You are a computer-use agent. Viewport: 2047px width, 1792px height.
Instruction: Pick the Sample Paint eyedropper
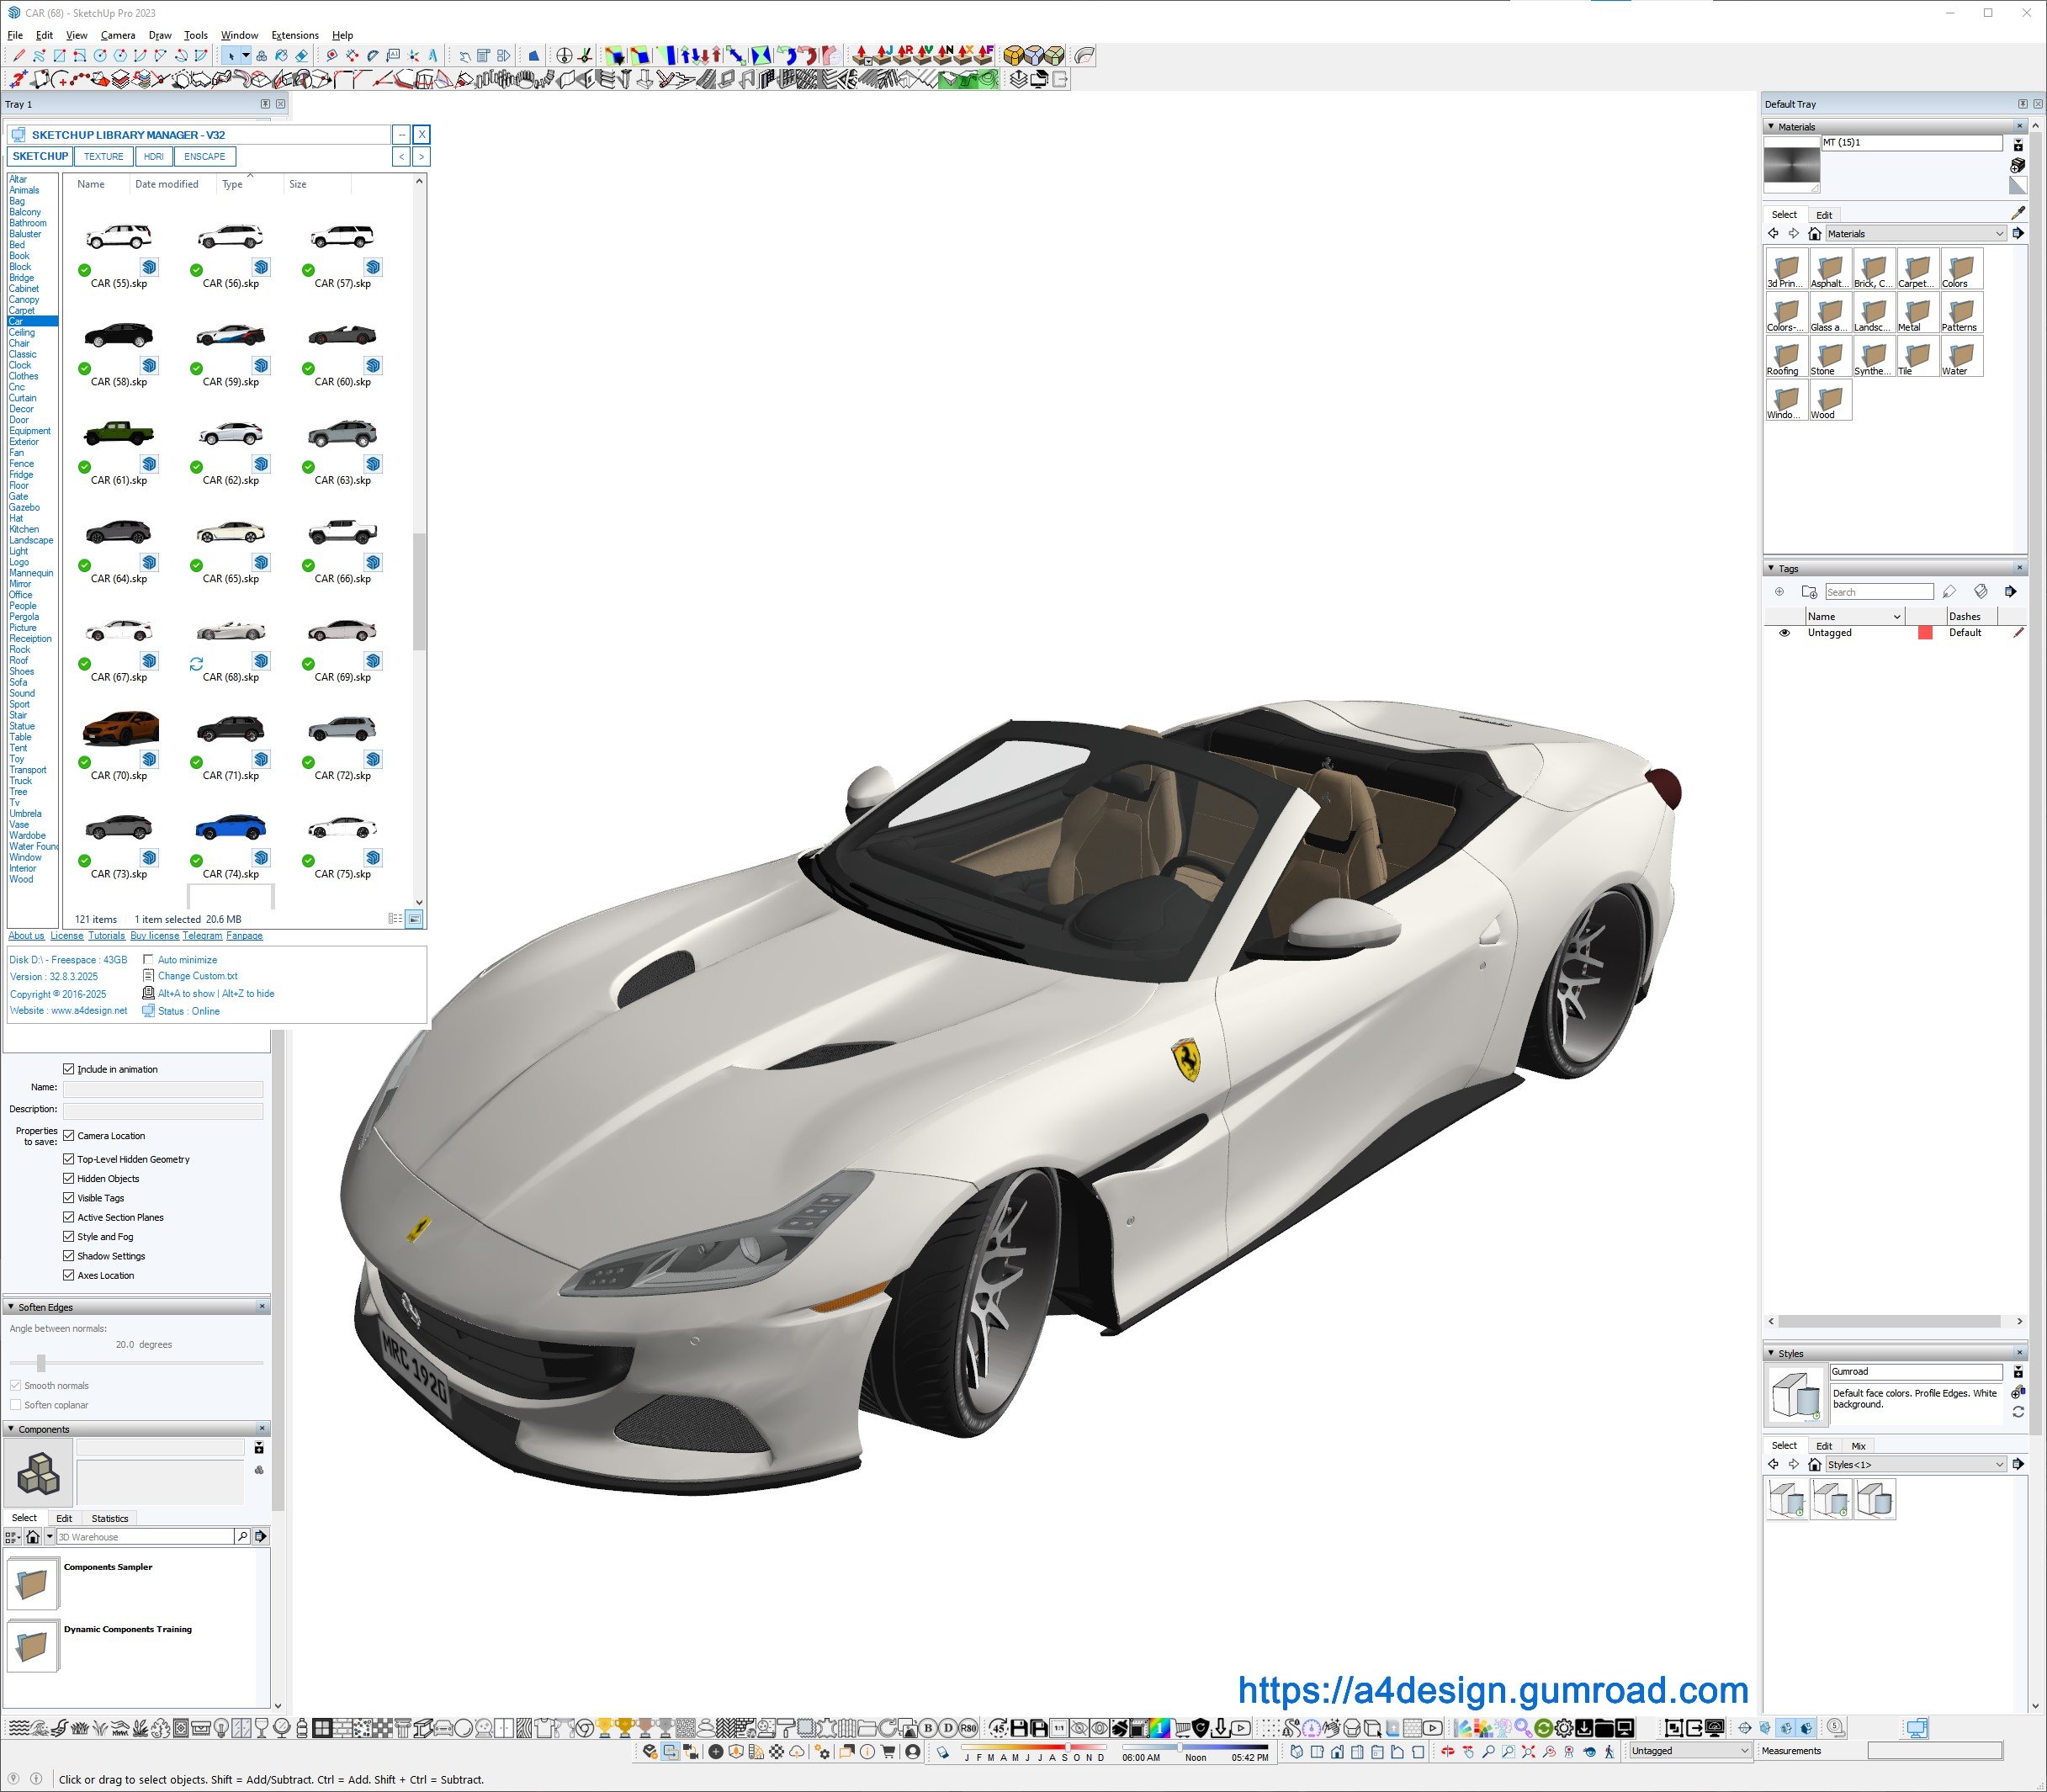point(2018,213)
